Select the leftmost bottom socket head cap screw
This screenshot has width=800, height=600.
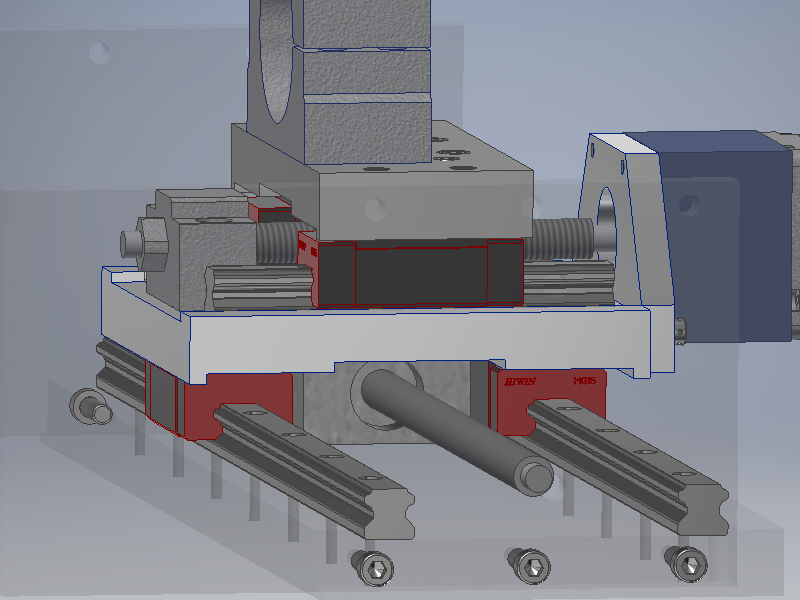[373, 567]
